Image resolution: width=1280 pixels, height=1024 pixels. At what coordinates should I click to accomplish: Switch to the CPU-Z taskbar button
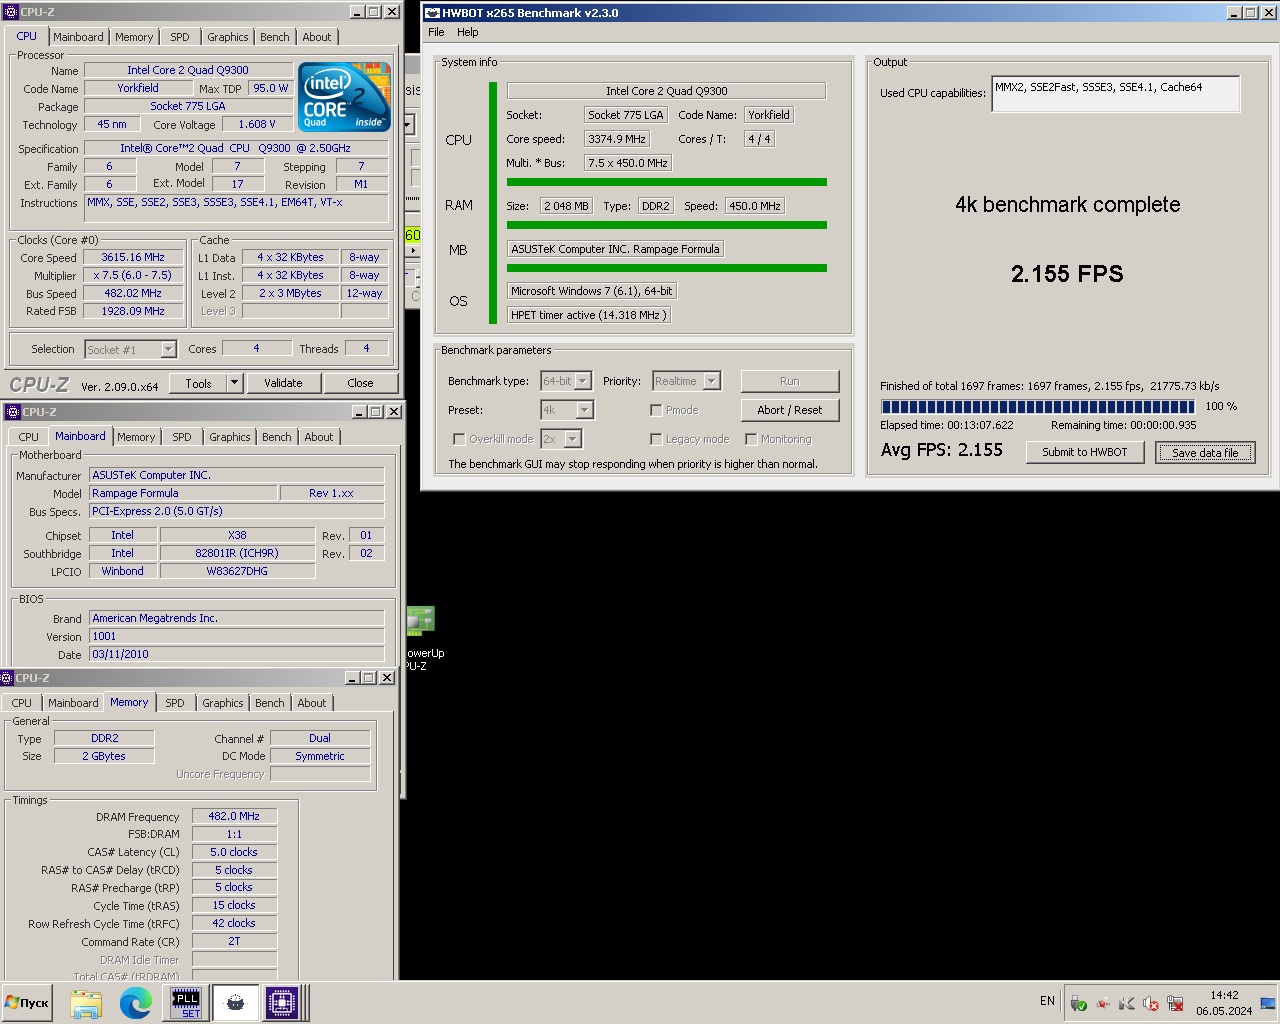coord(283,1002)
